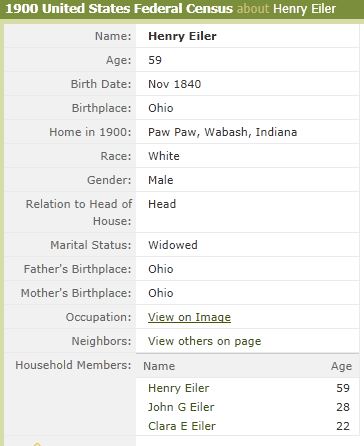Open the Neighbors "View others on page" link
Viewport: 364px width, 446px height.
click(x=205, y=341)
